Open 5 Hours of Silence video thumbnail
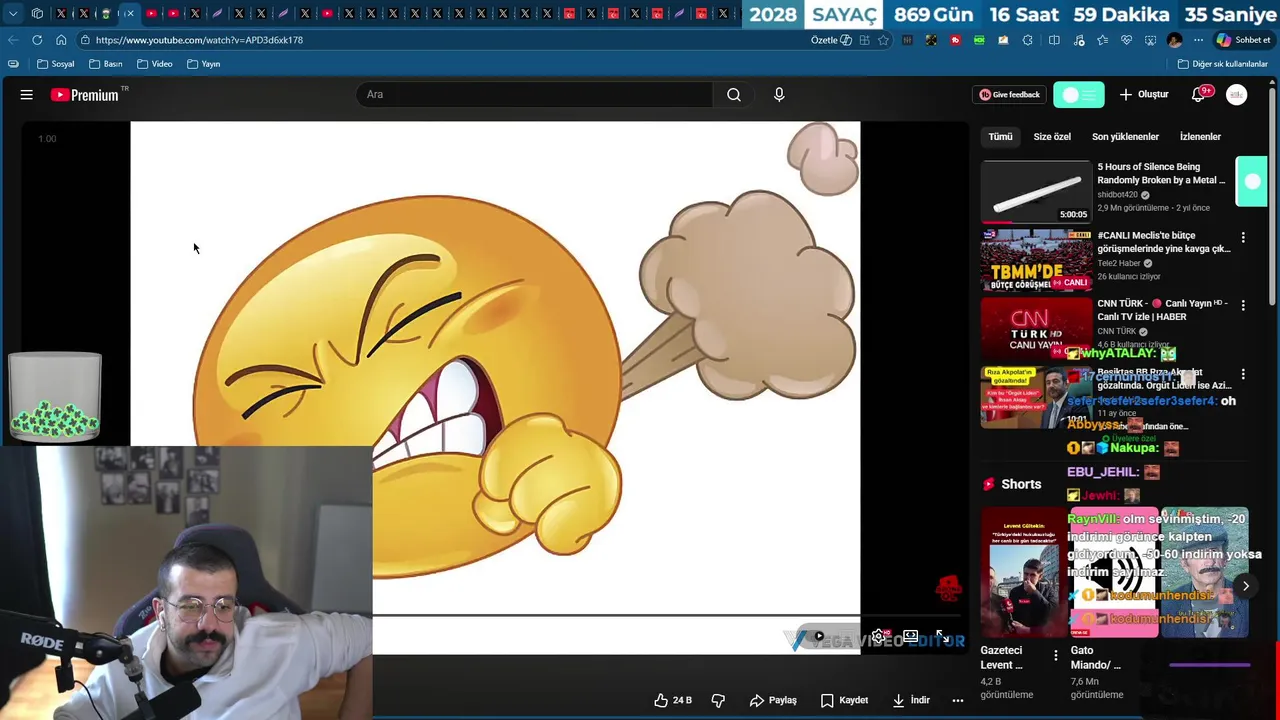Screen dimensions: 1280x720 [x=1036, y=191]
